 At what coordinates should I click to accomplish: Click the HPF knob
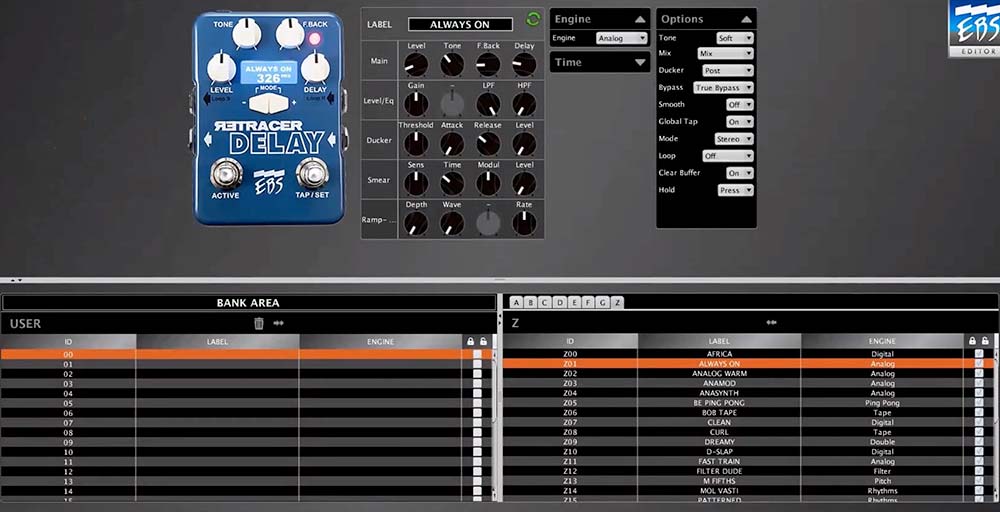(x=524, y=104)
